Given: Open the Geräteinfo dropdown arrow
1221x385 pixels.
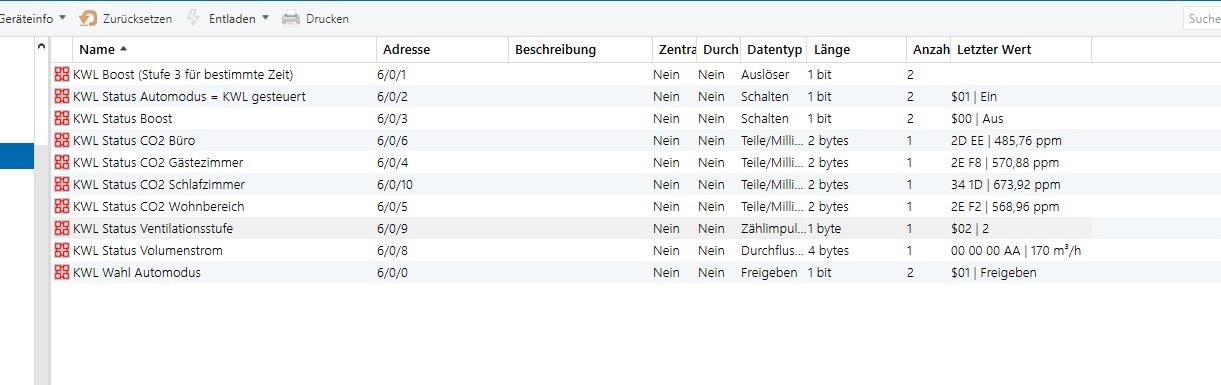Looking at the screenshot, I should [x=63, y=18].
